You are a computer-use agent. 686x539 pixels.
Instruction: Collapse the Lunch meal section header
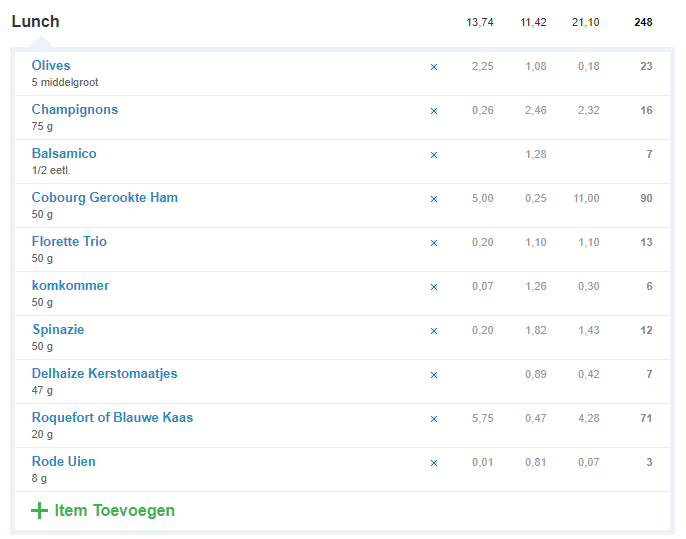coord(35,22)
